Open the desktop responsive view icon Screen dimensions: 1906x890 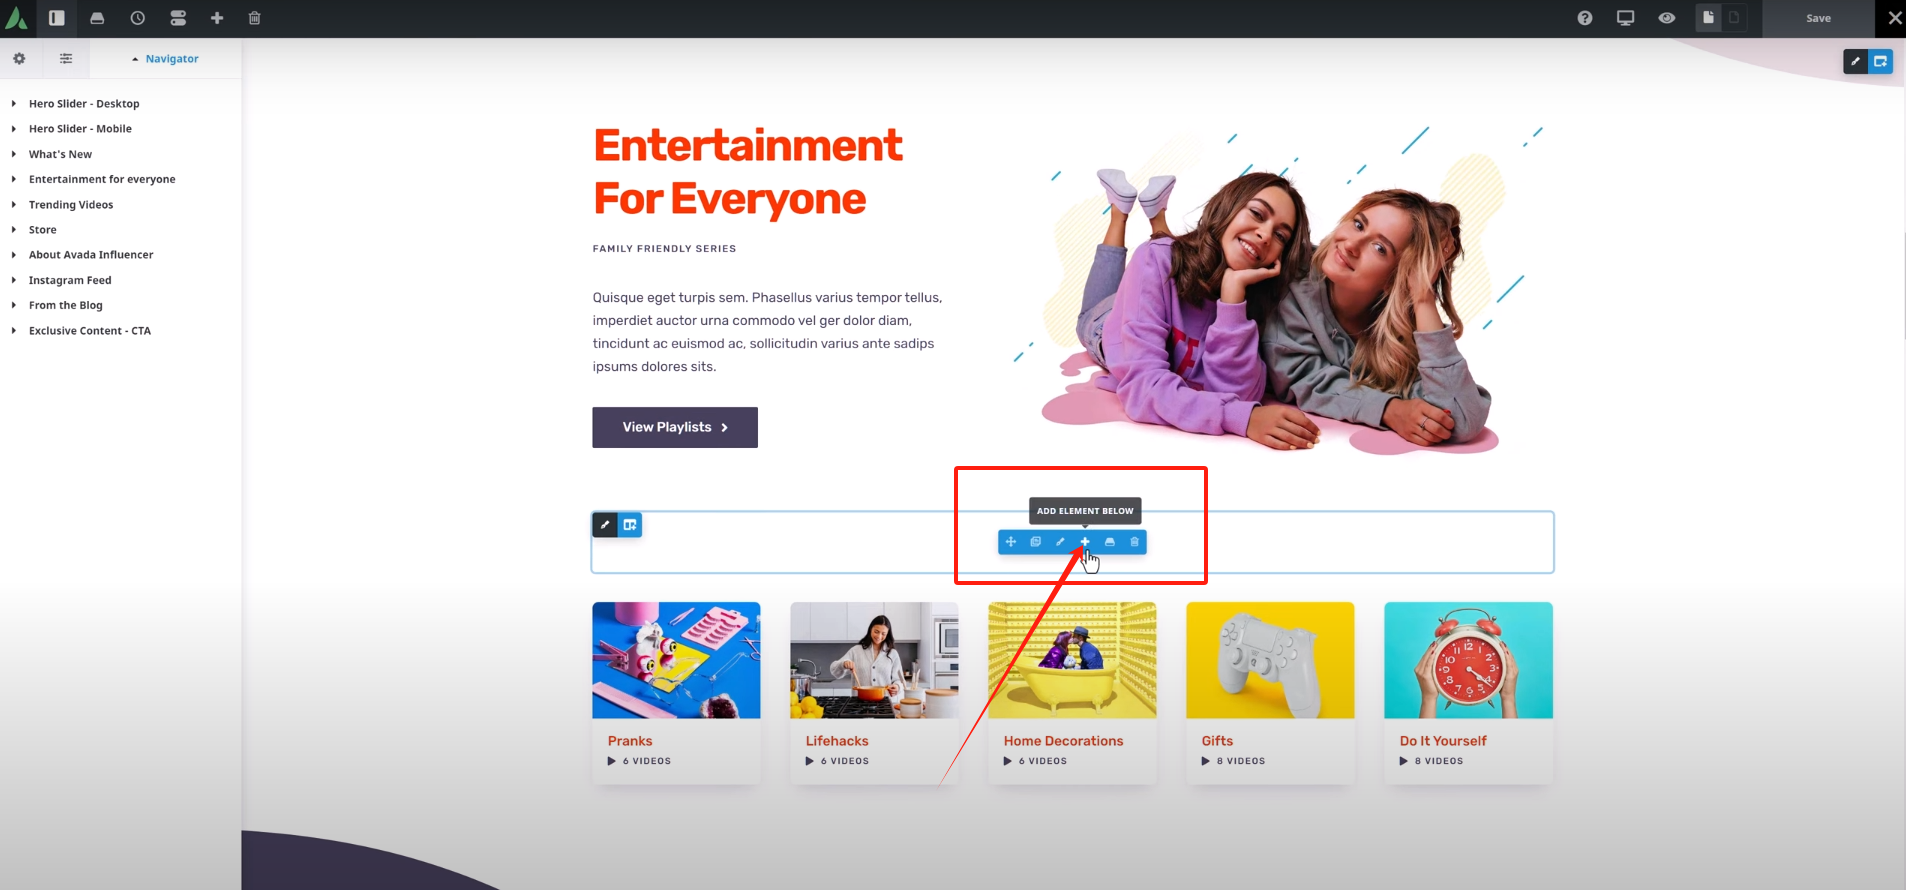coord(1626,18)
